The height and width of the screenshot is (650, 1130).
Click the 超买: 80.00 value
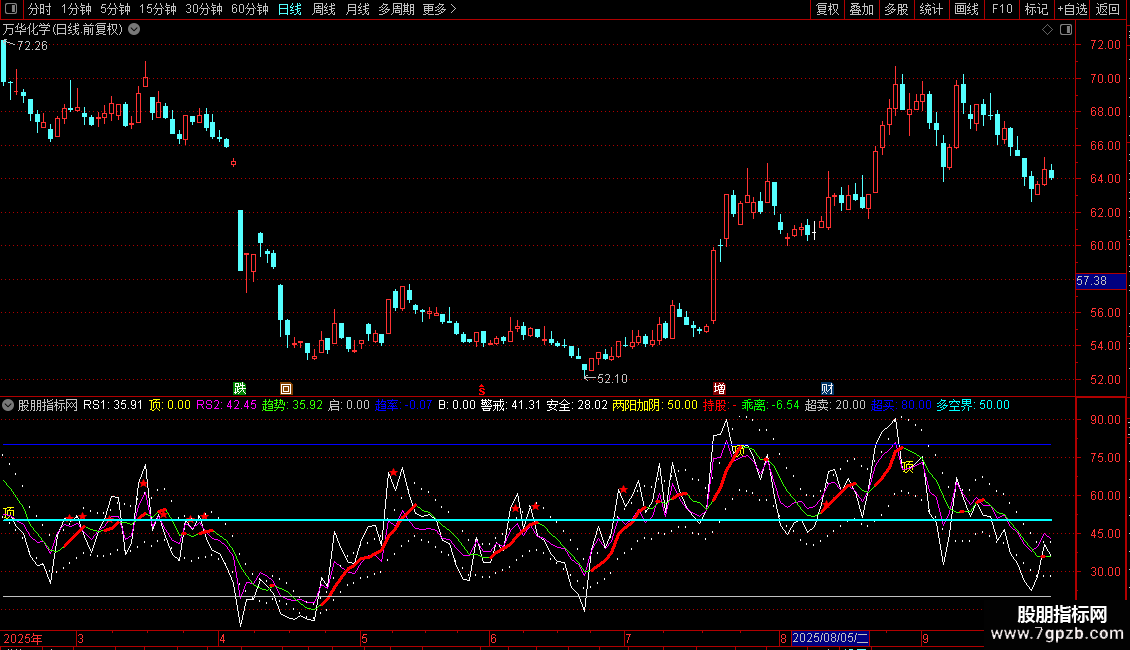point(902,406)
